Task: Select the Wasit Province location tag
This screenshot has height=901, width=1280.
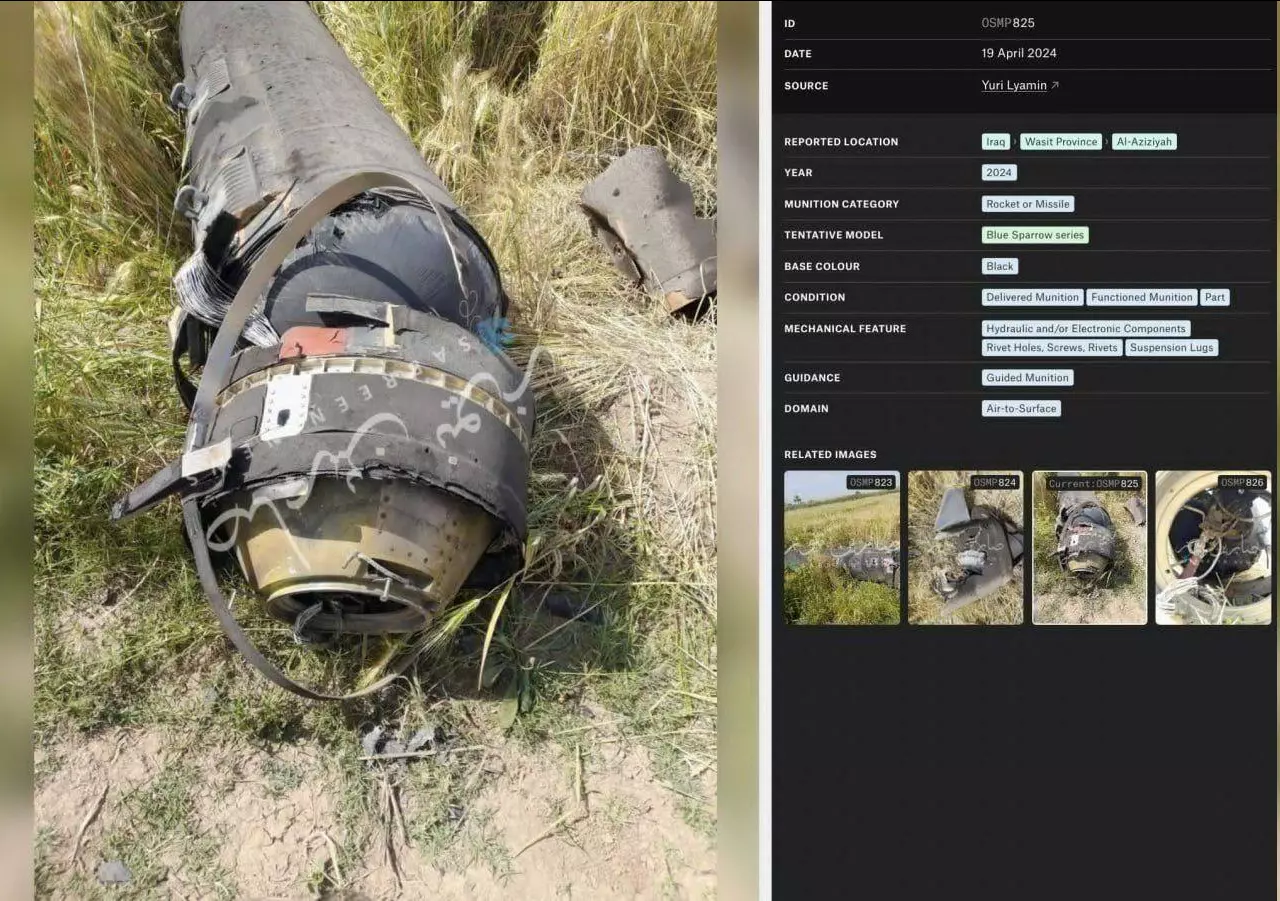Action: [1061, 142]
